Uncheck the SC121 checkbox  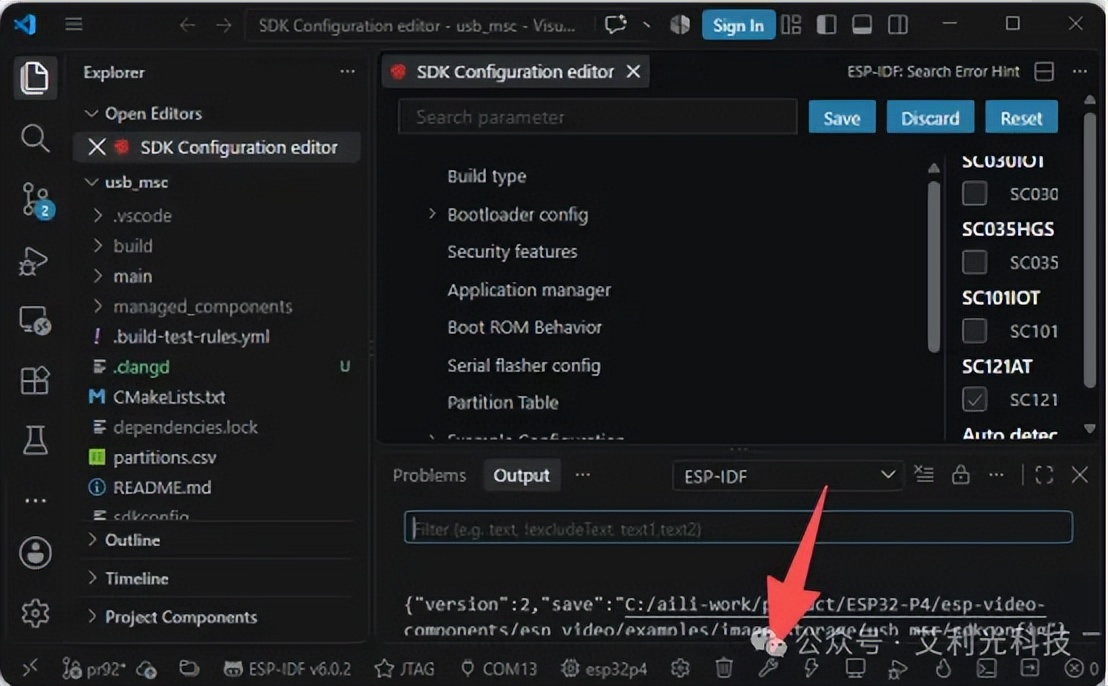pyautogui.click(x=974, y=399)
